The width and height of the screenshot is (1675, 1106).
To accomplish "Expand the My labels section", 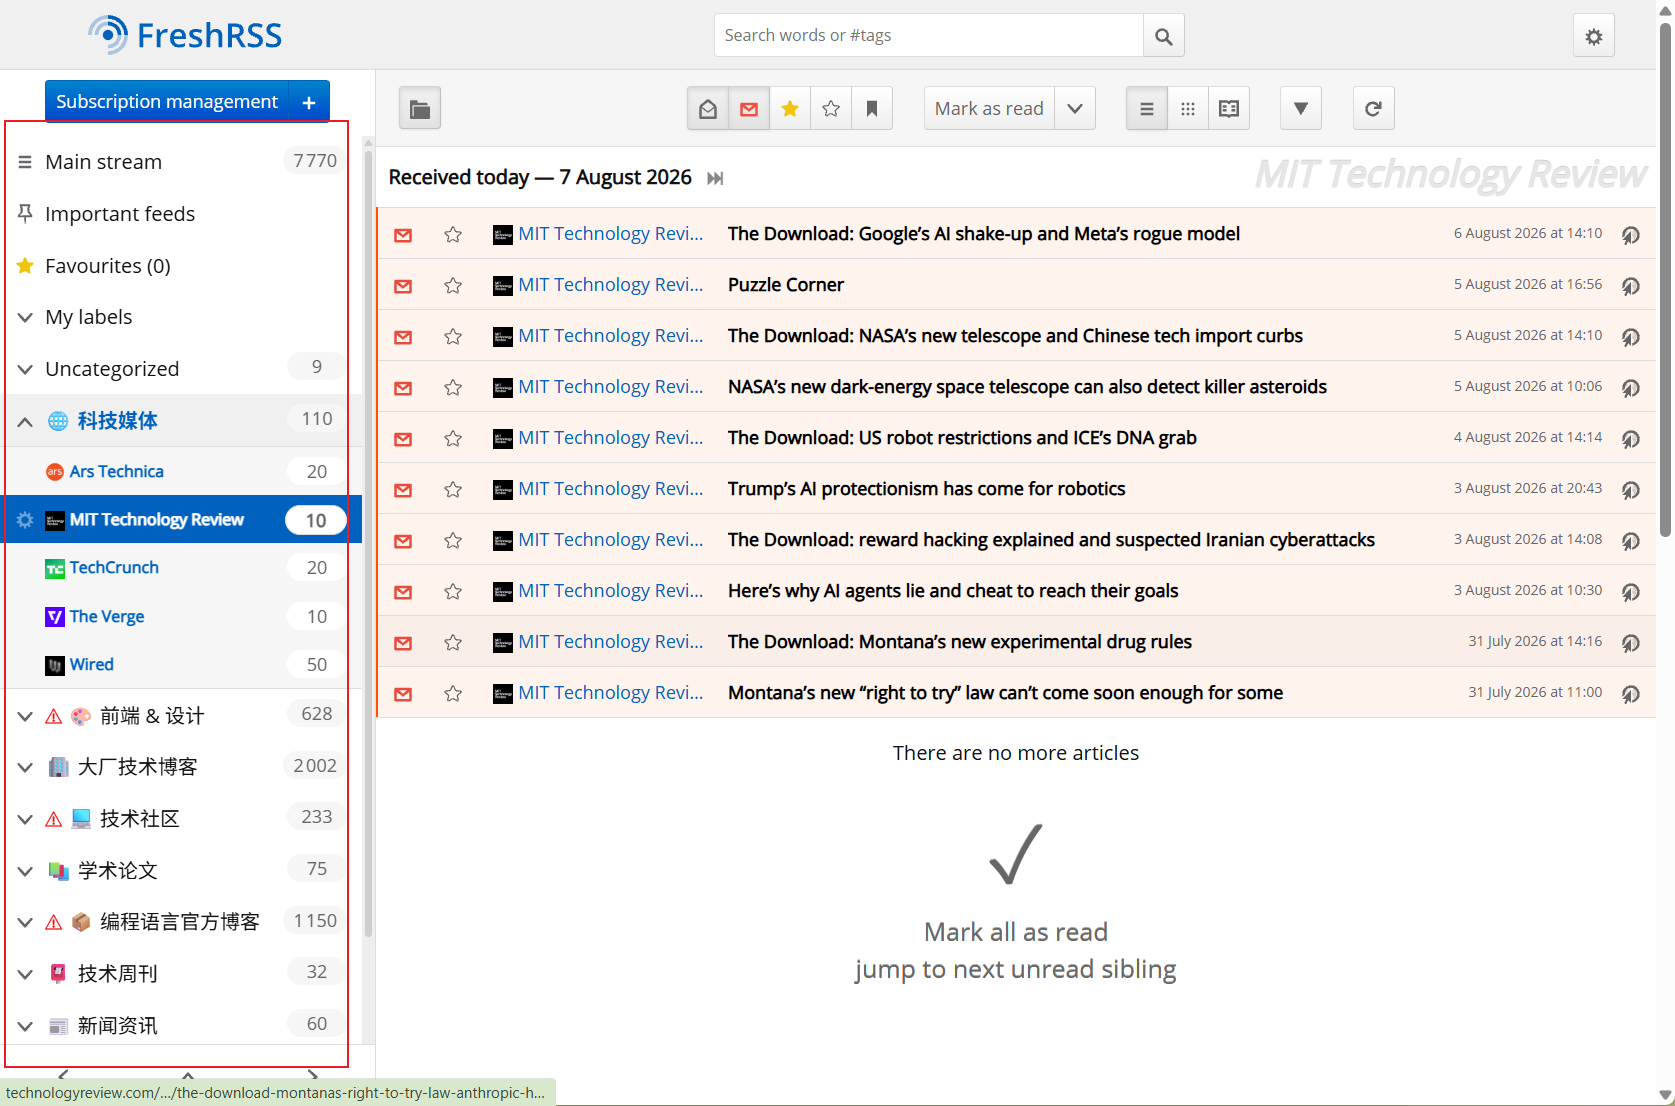I will point(25,317).
